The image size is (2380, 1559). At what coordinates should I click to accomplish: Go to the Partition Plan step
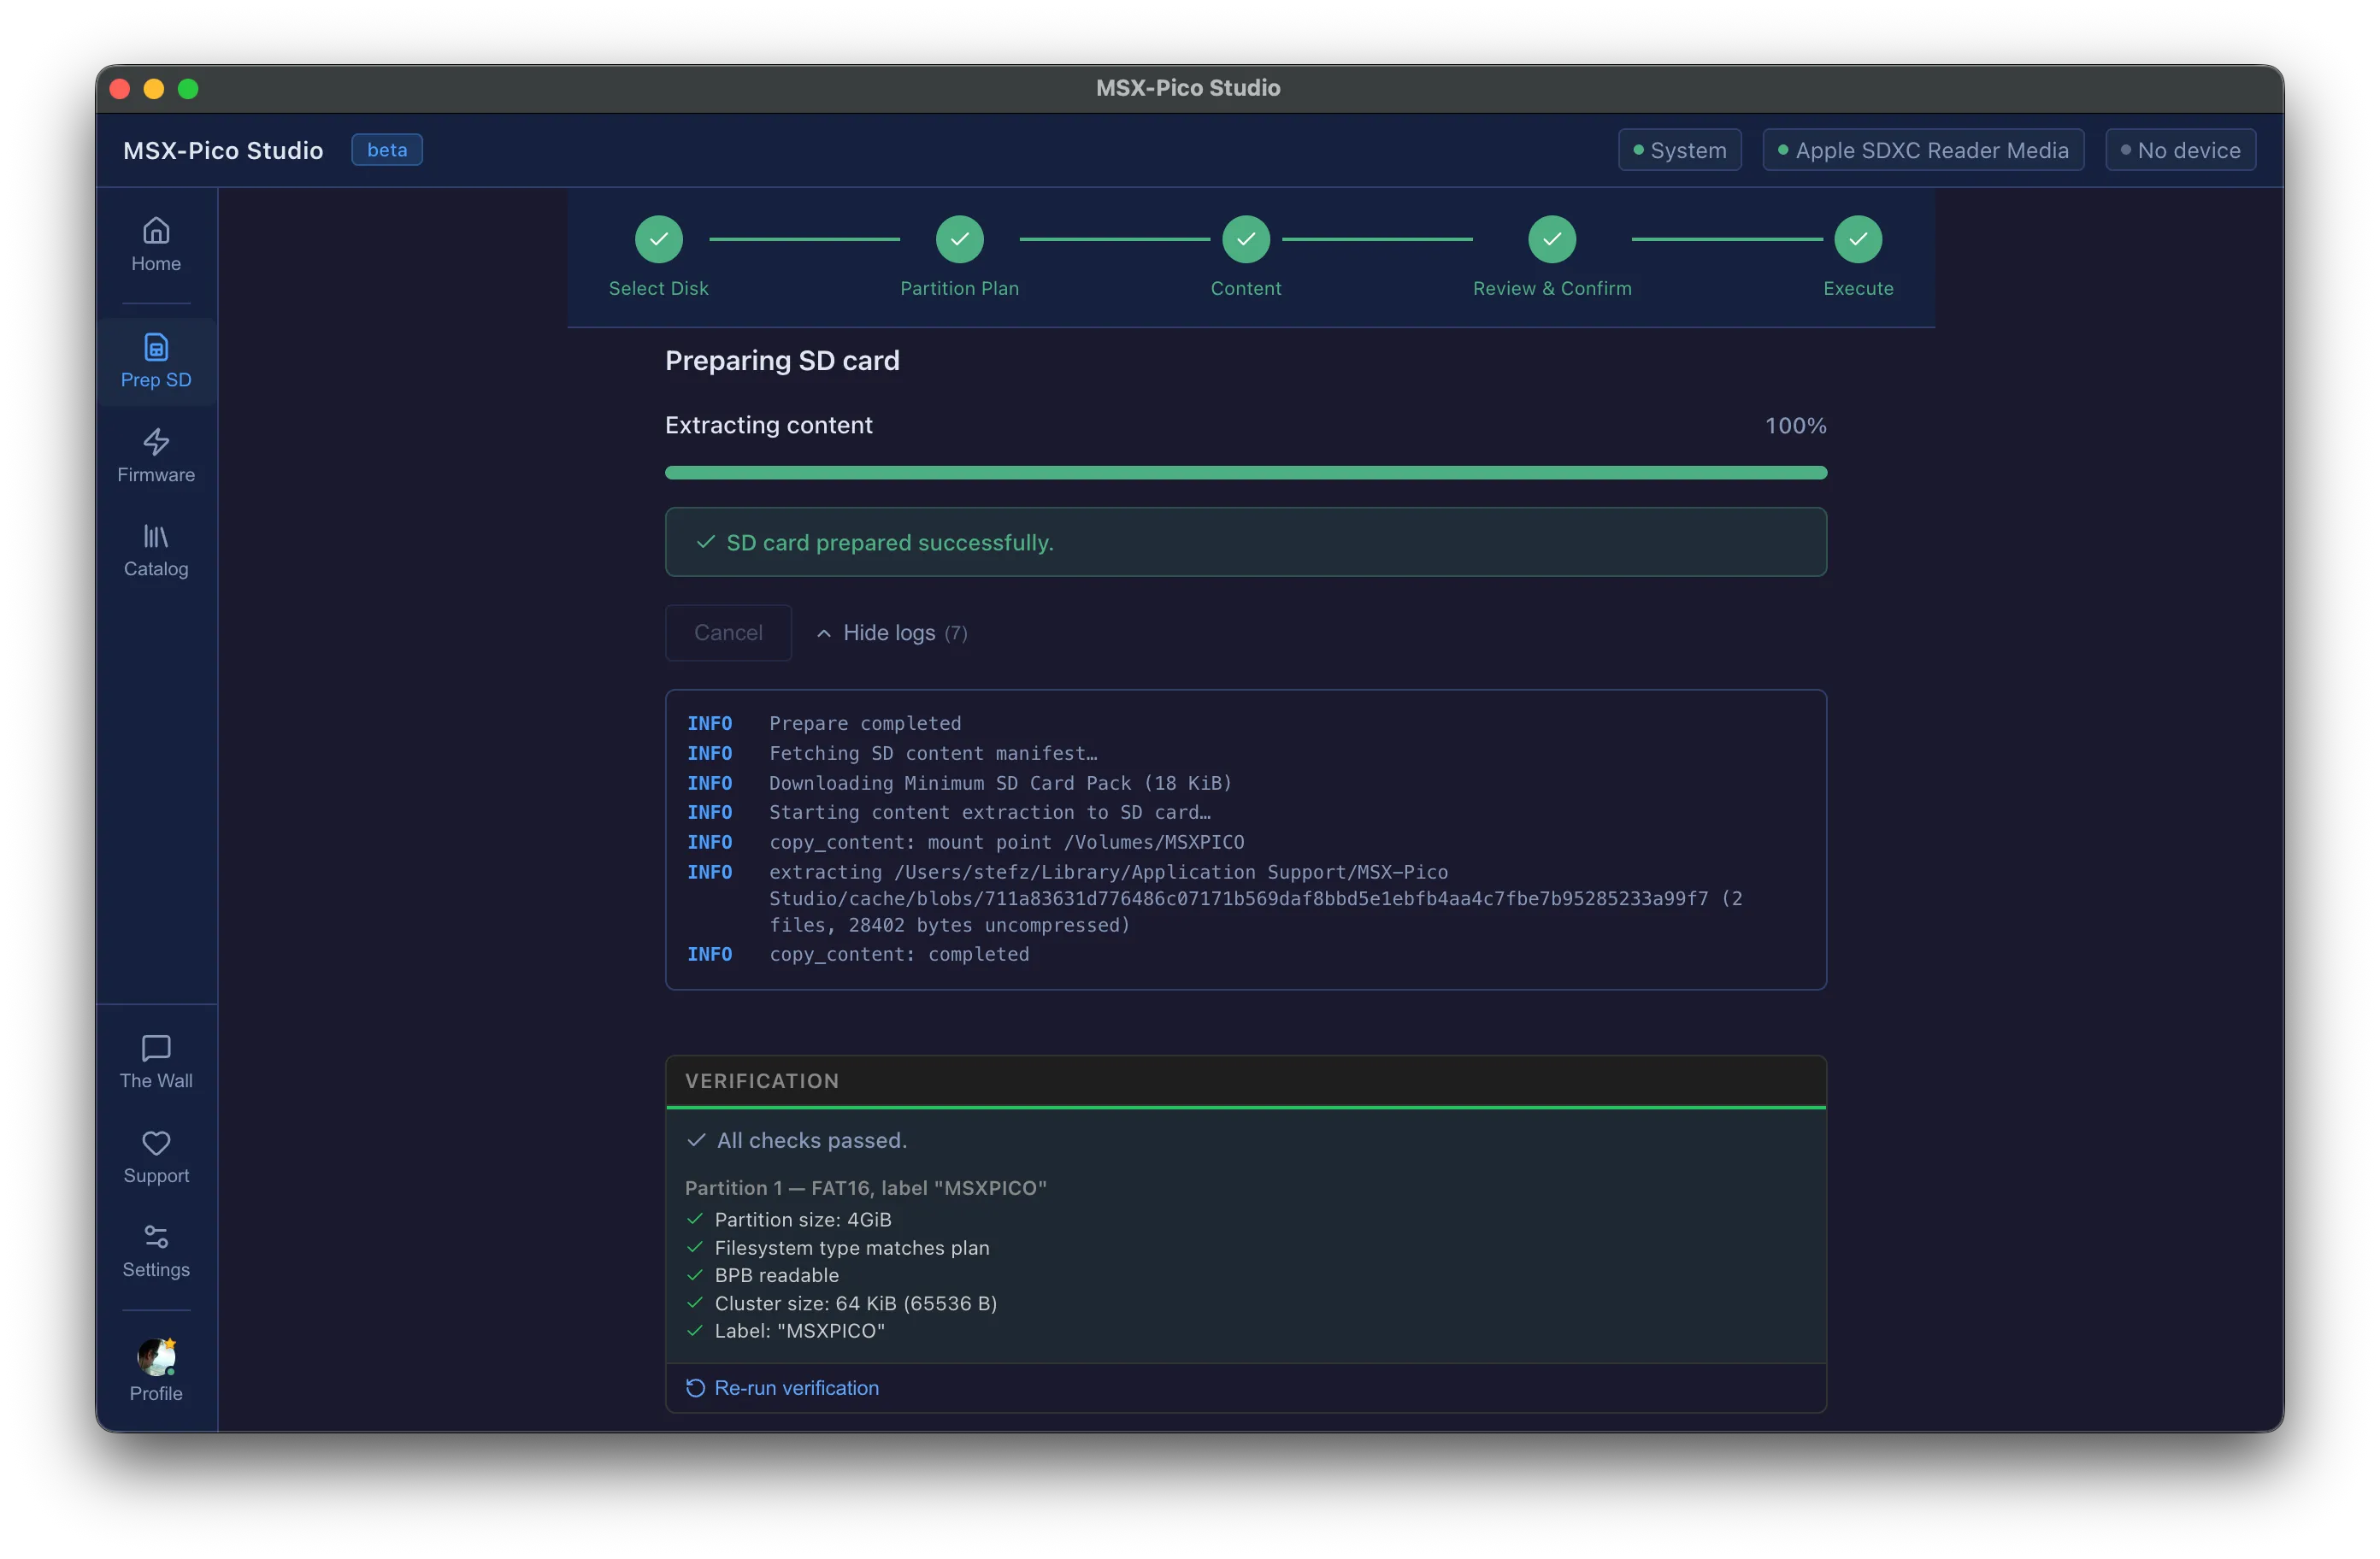[959, 240]
